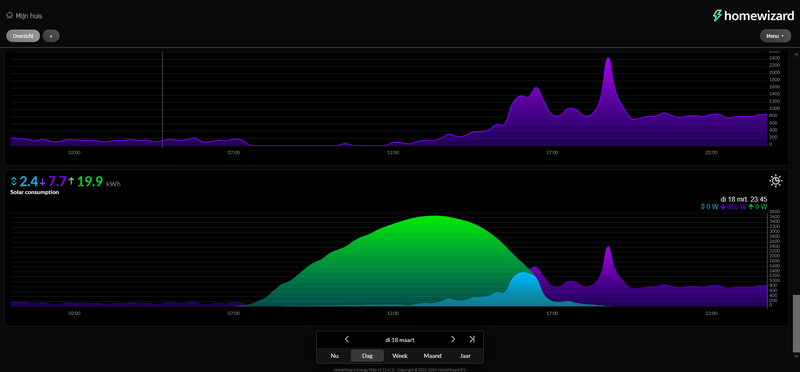800x372 pixels.
Task: Click the green solar production curve peak
Action: [x=435, y=217]
